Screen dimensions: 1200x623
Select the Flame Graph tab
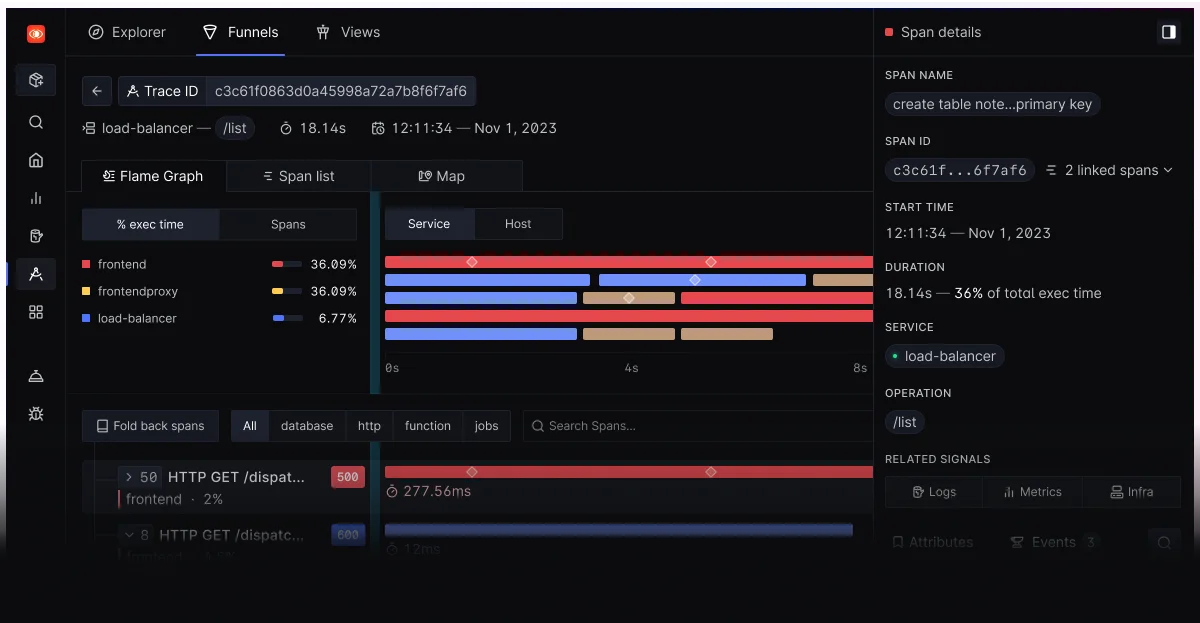[154, 176]
